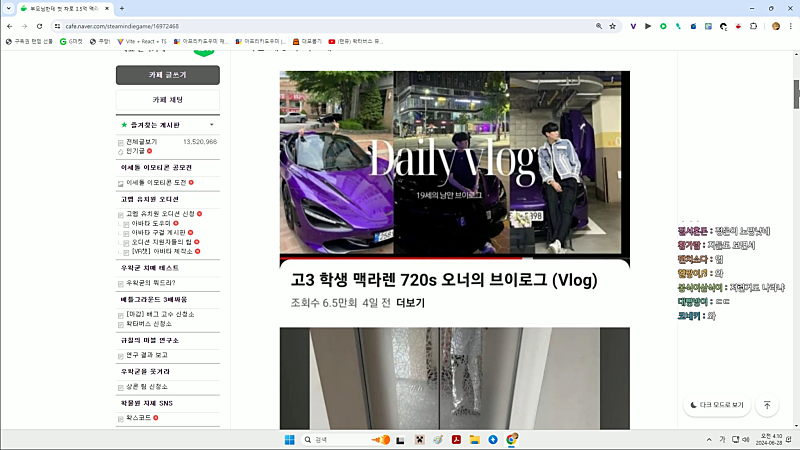Click the second embedded image below the title
The width and height of the screenshot is (800, 450).
coord(455,379)
